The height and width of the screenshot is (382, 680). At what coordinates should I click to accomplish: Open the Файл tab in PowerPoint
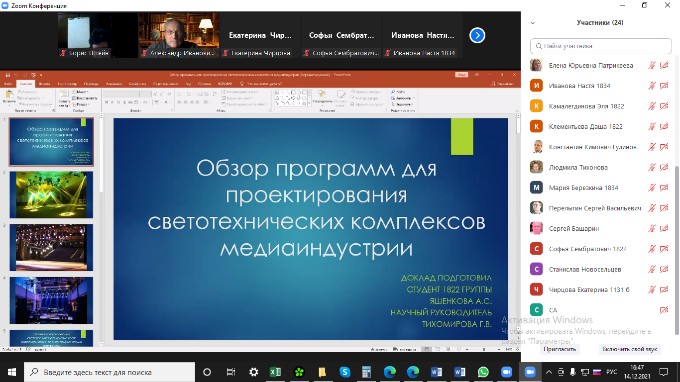pos(8,84)
